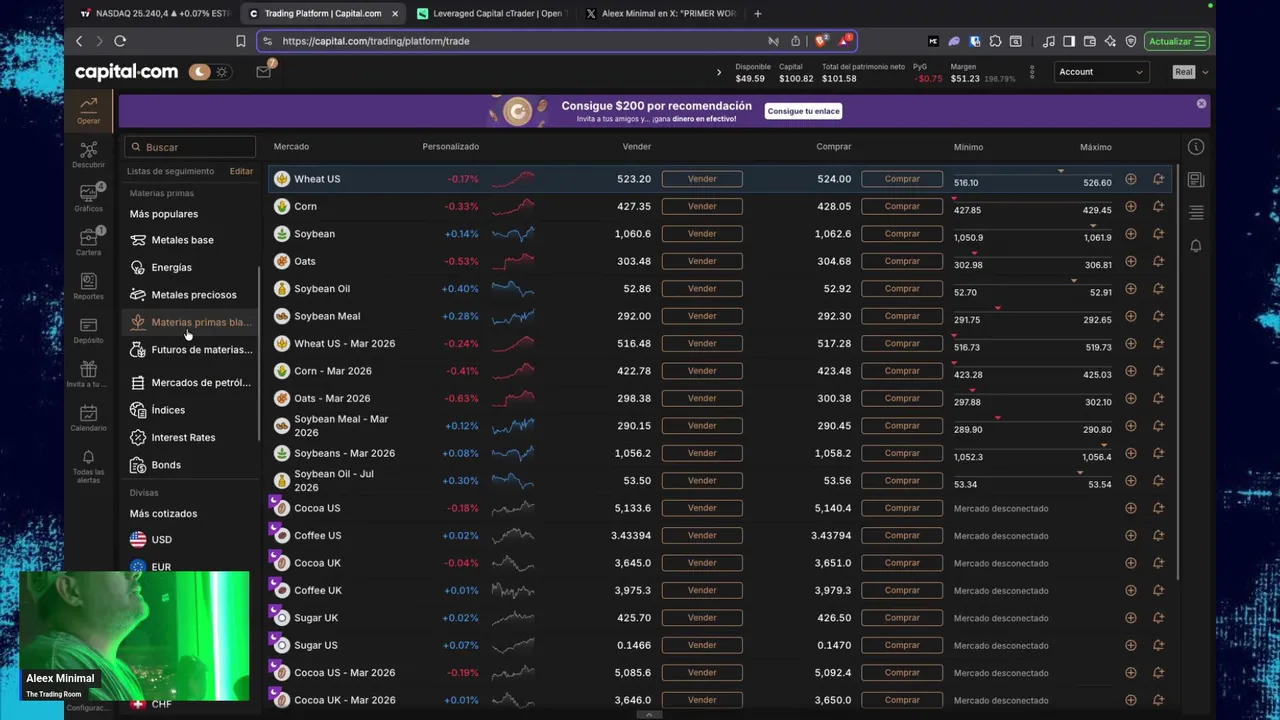Click the Buscar search field
1280x720 pixels.
(x=190, y=147)
